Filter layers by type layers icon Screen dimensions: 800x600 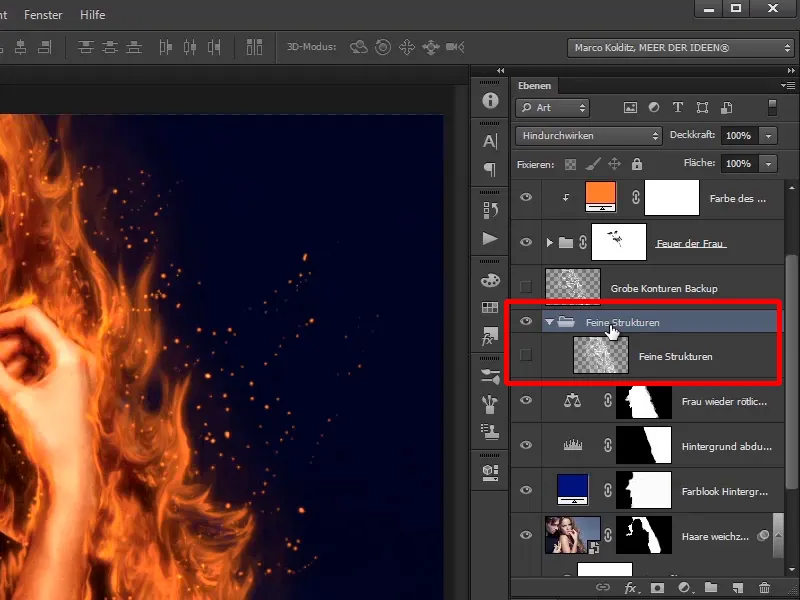click(678, 107)
